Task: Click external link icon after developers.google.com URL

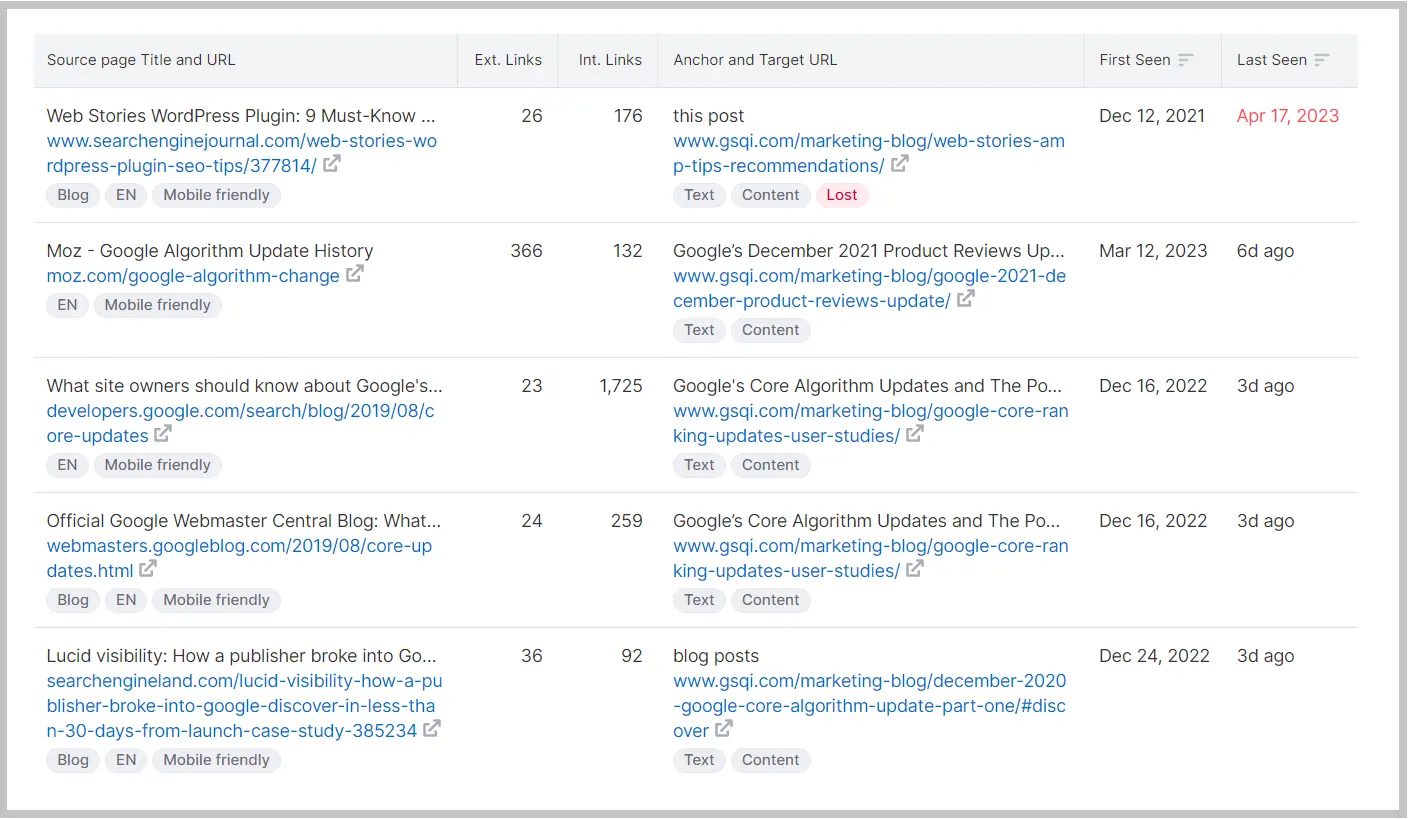Action: coord(163,434)
